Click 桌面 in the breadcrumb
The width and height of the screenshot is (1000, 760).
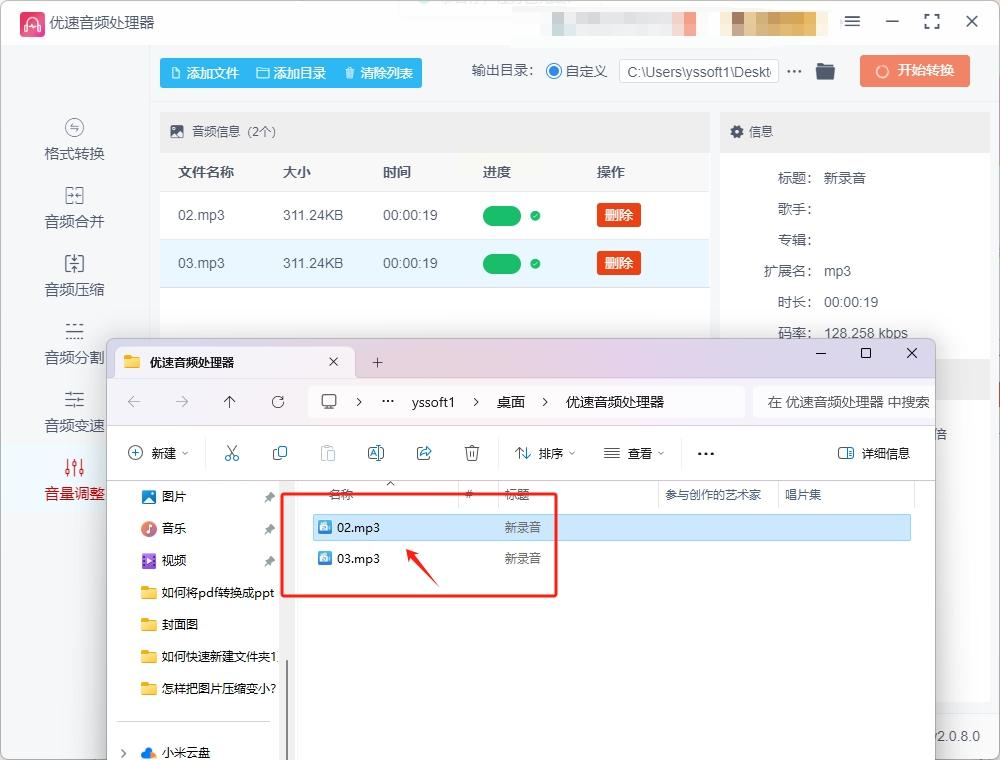511,402
